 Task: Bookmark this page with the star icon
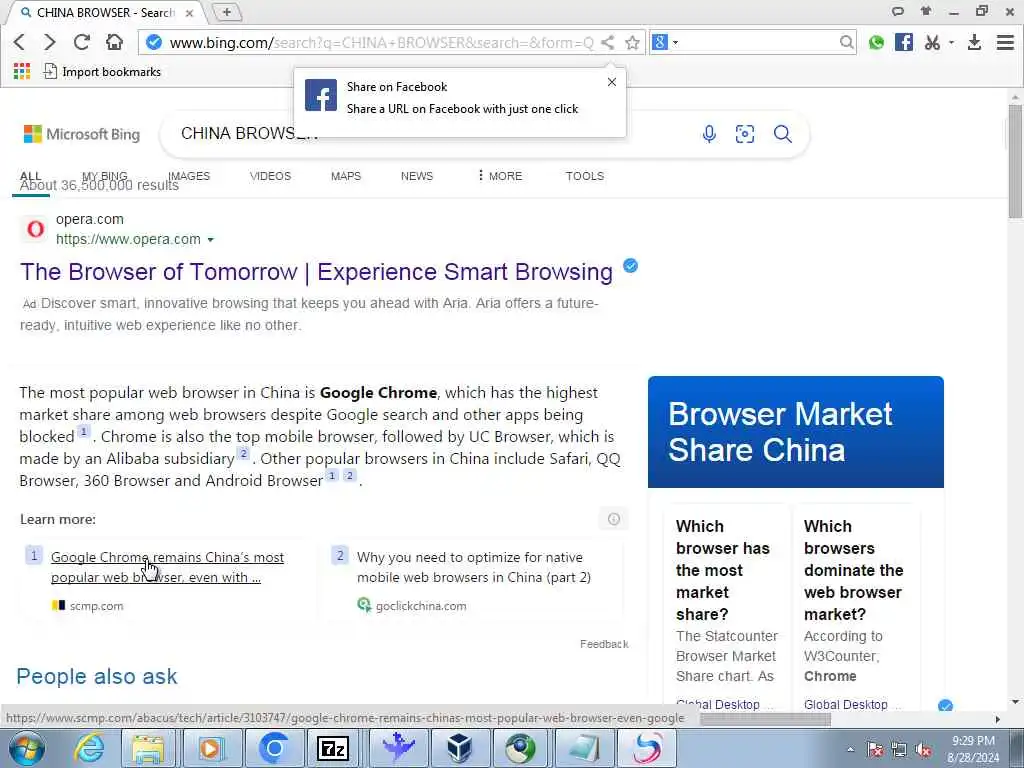coord(632,42)
